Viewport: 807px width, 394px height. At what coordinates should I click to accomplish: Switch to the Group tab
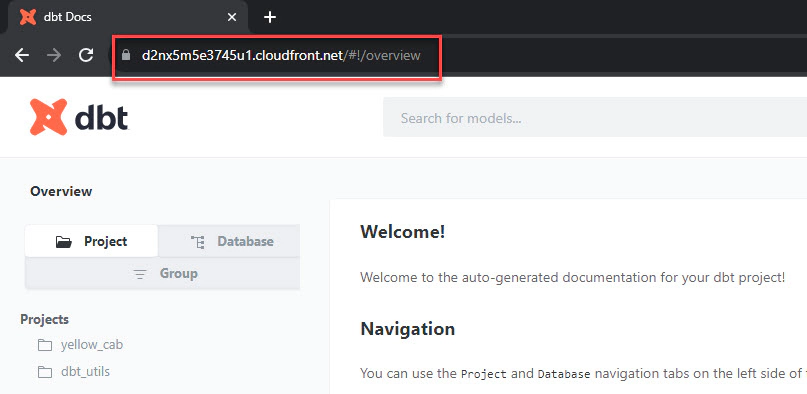163,273
